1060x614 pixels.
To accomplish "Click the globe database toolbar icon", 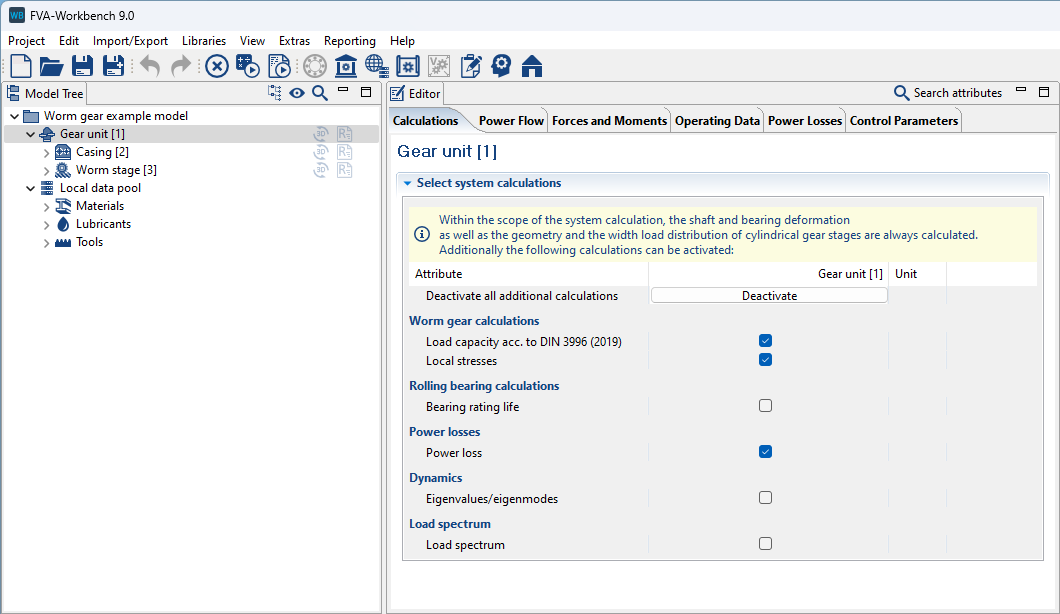I will [x=377, y=66].
